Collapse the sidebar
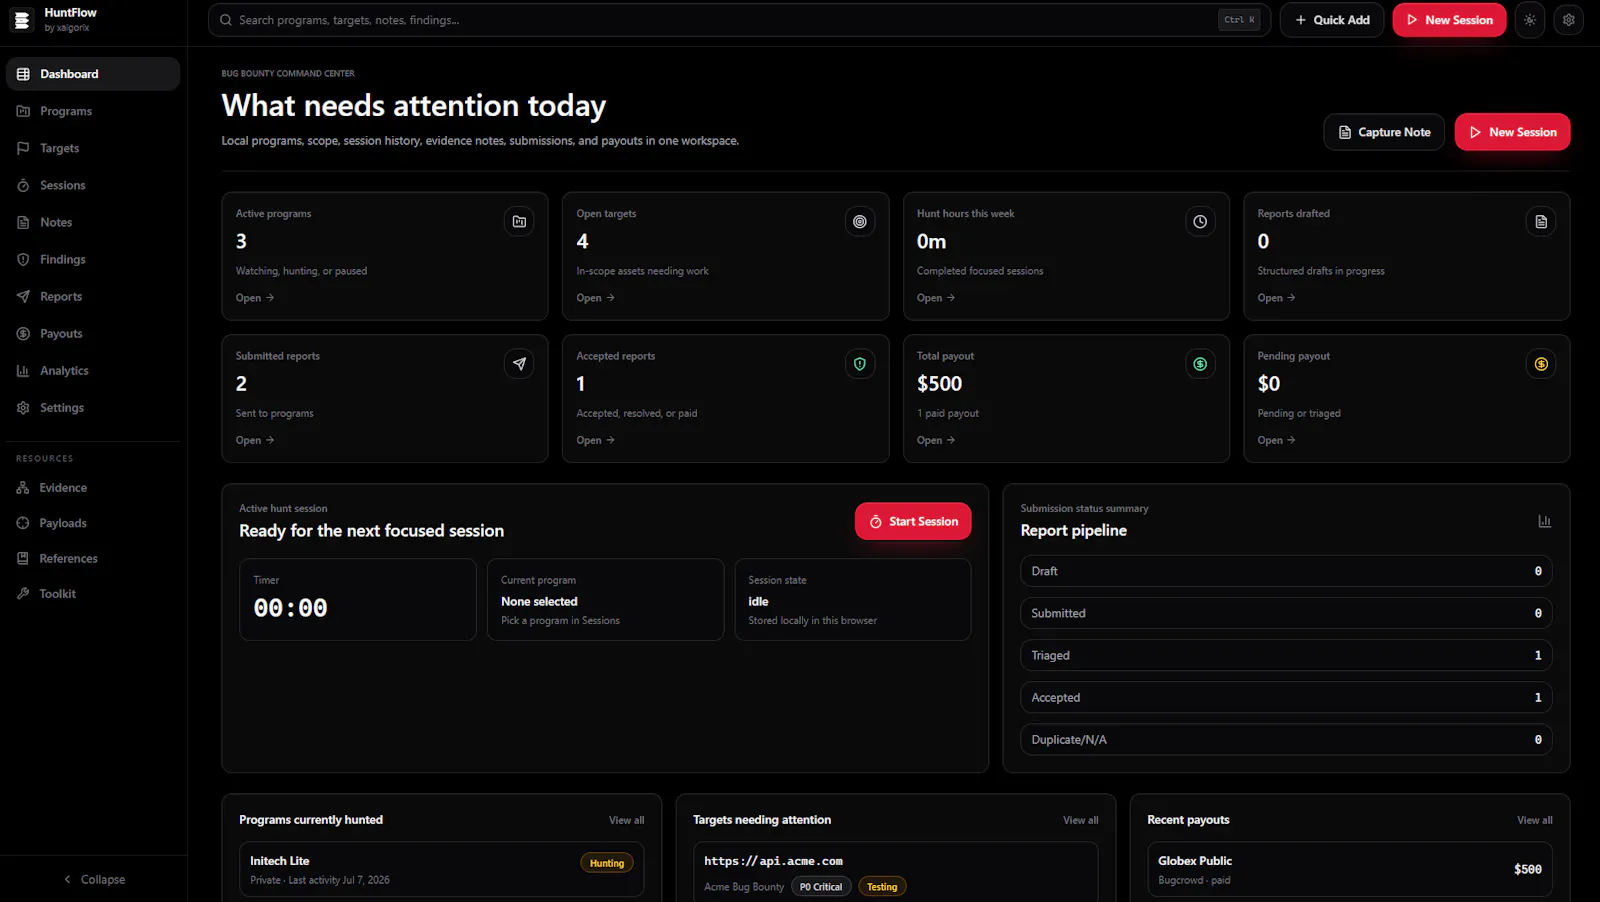The width and height of the screenshot is (1600, 902). [x=94, y=879]
